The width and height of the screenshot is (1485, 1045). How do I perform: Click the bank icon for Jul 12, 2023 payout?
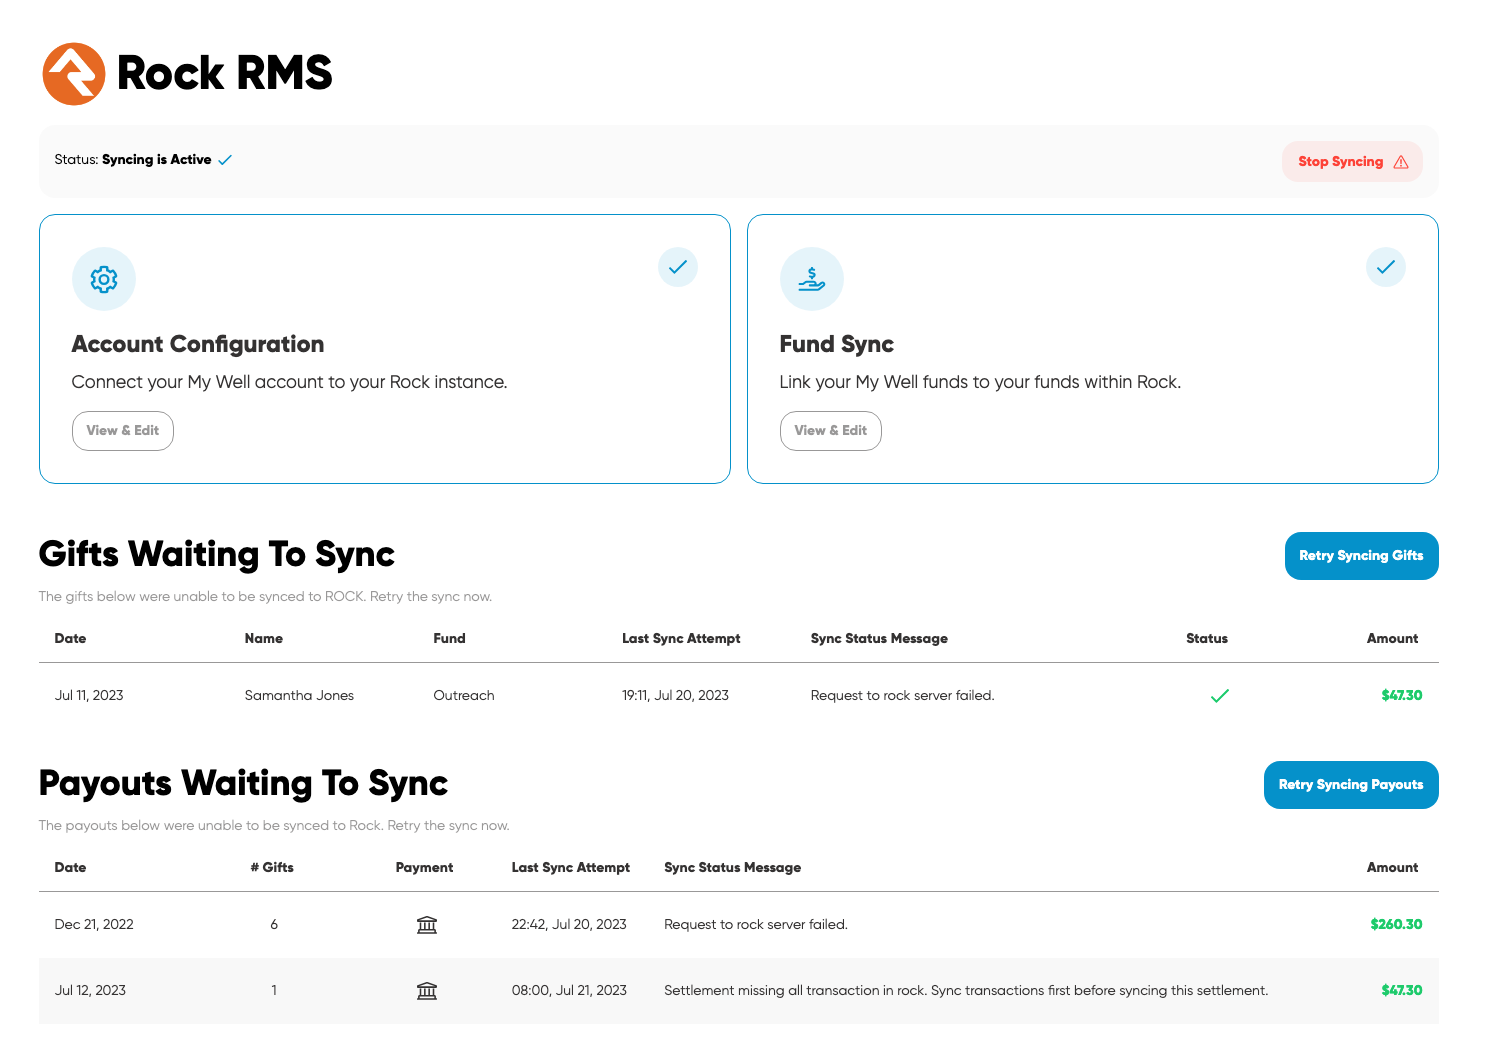pyautogui.click(x=427, y=991)
